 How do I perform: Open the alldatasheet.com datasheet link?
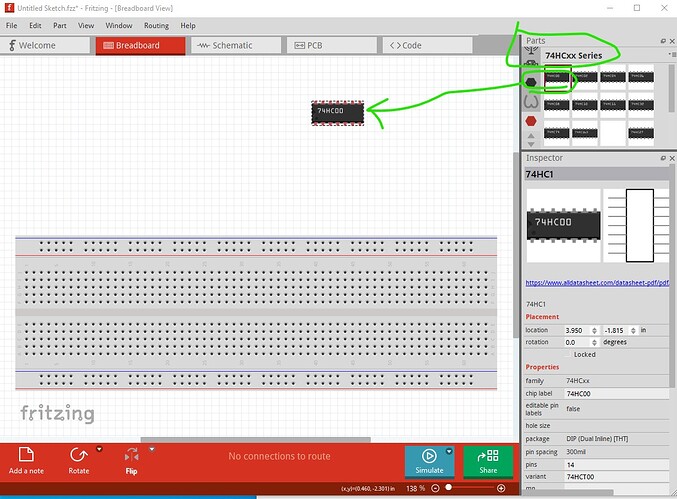(x=597, y=283)
